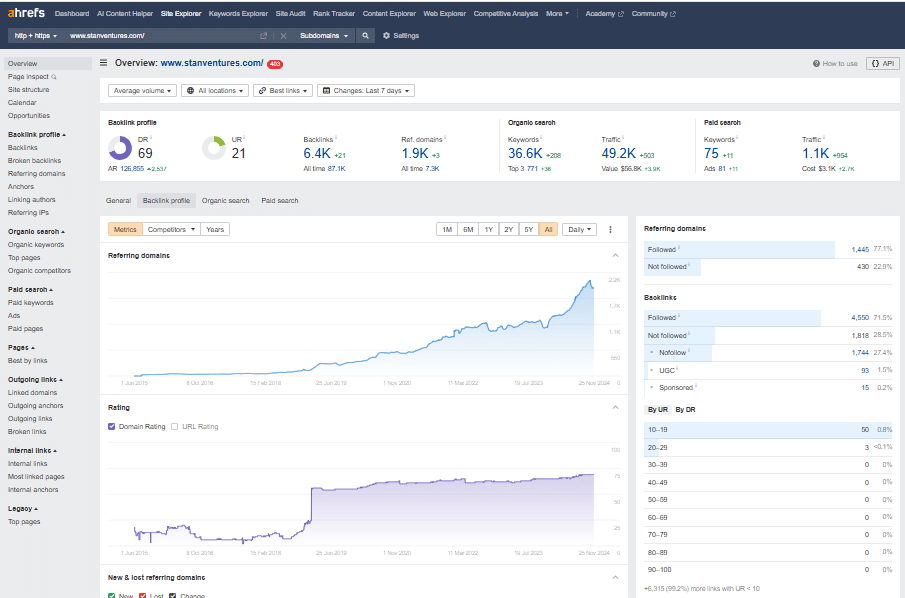Toggle the New referring domains checkbox

[112, 596]
